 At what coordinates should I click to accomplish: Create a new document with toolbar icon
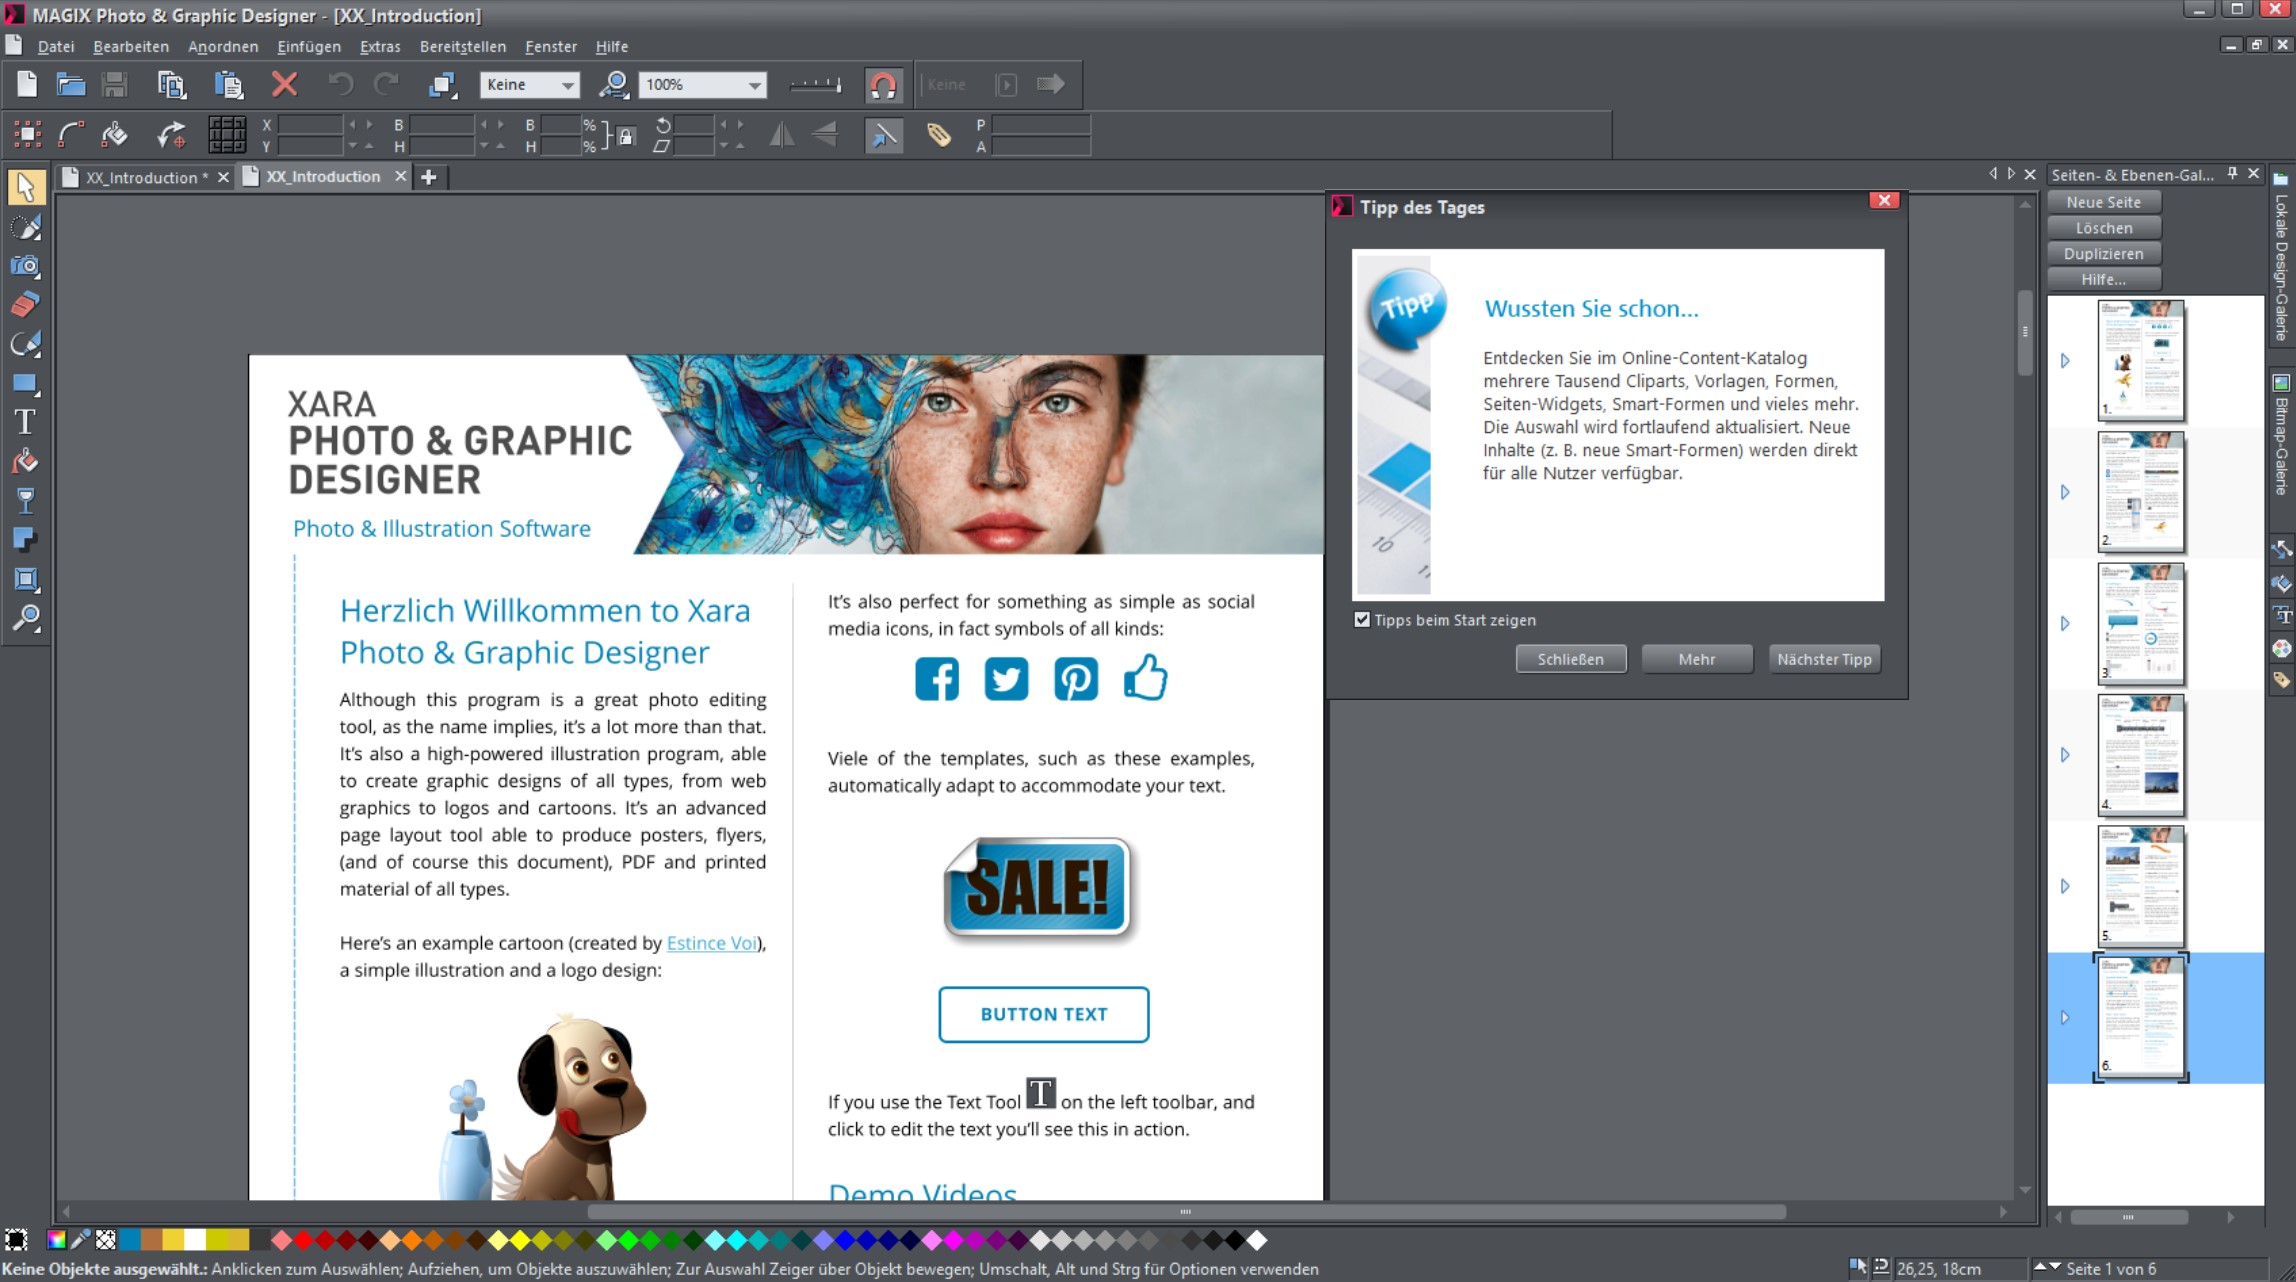point(27,85)
